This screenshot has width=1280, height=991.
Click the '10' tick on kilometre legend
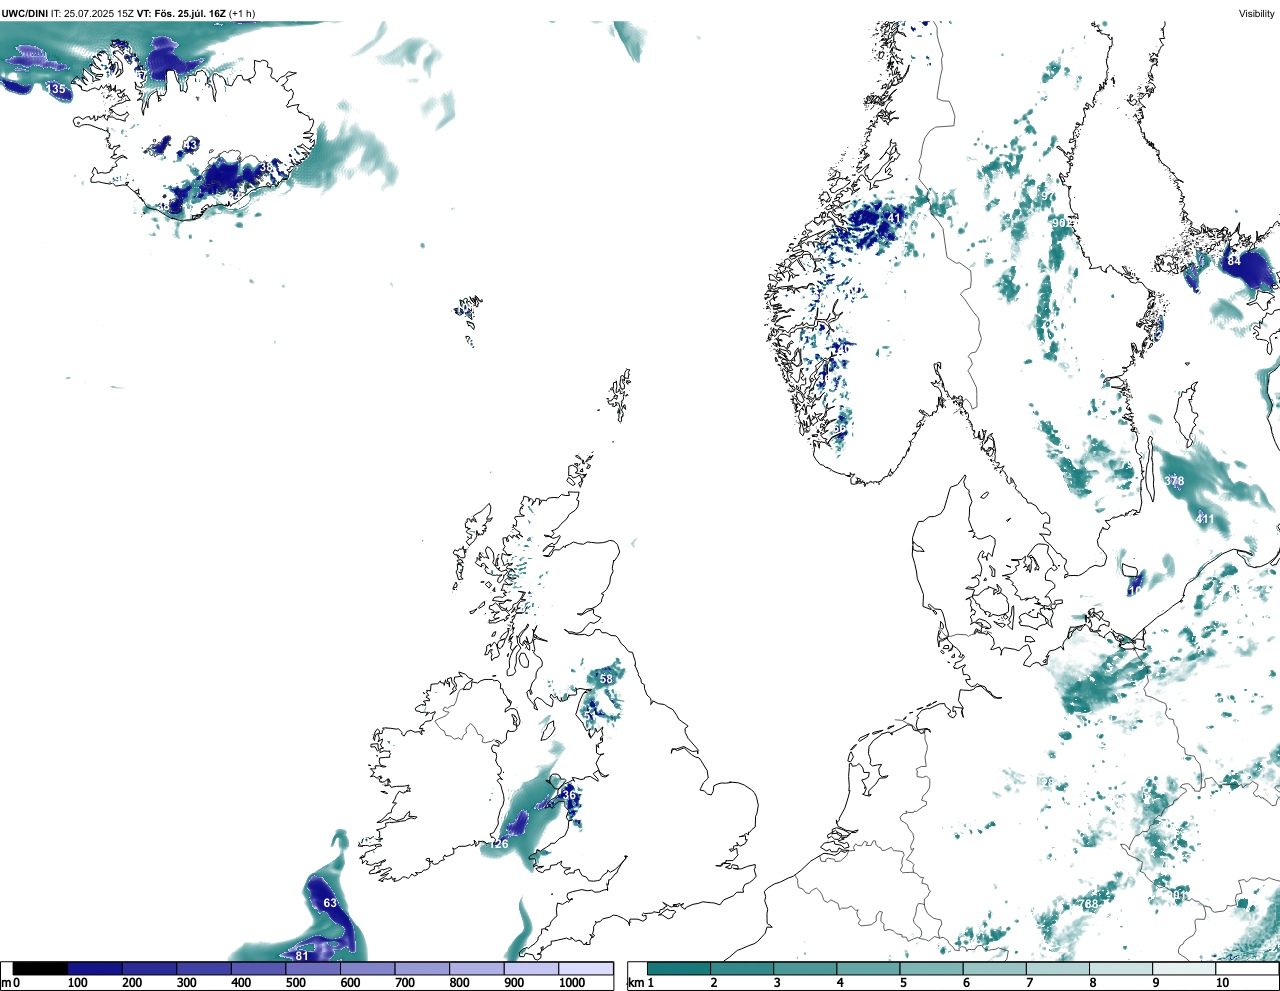[x=1222, y=984]
